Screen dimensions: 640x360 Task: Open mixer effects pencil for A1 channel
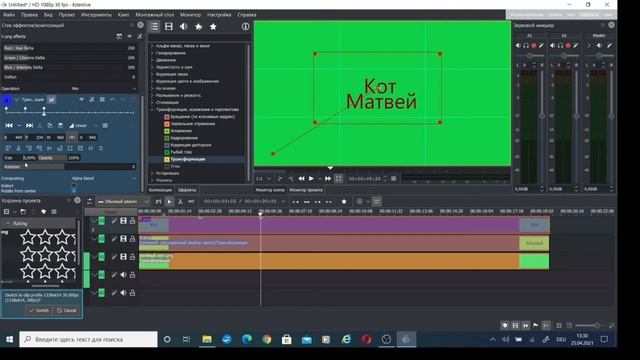click(x=541, y=46)
